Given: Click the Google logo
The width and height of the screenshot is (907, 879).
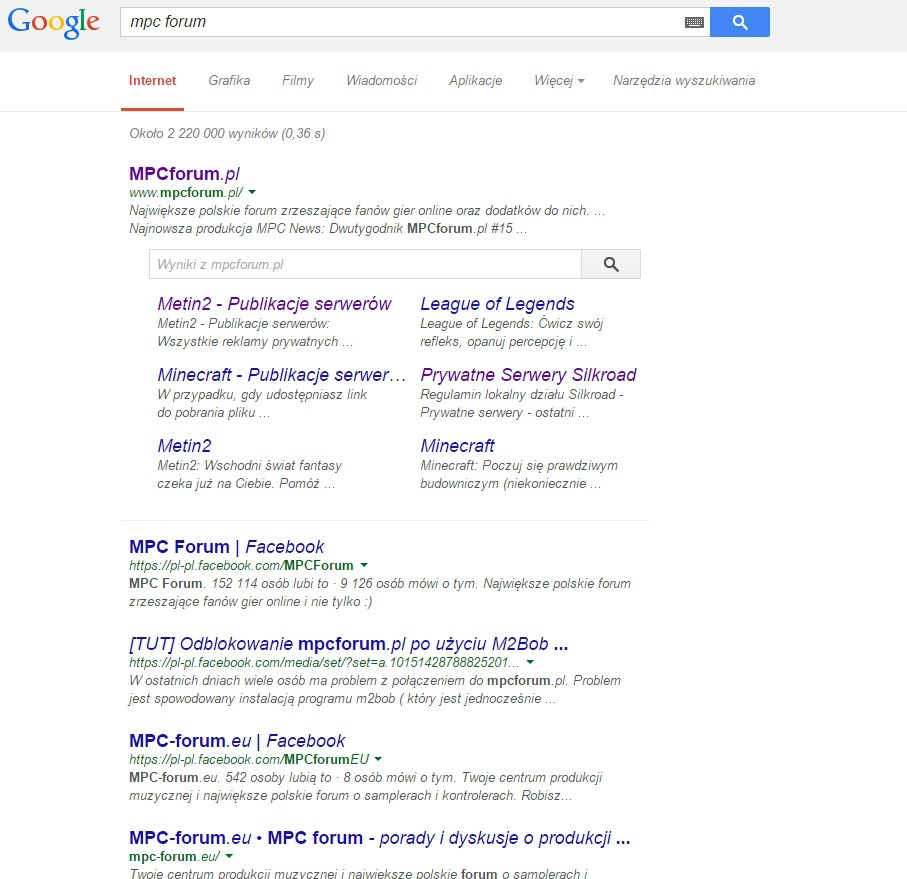Looking at the screenshot, I should 53,22.
